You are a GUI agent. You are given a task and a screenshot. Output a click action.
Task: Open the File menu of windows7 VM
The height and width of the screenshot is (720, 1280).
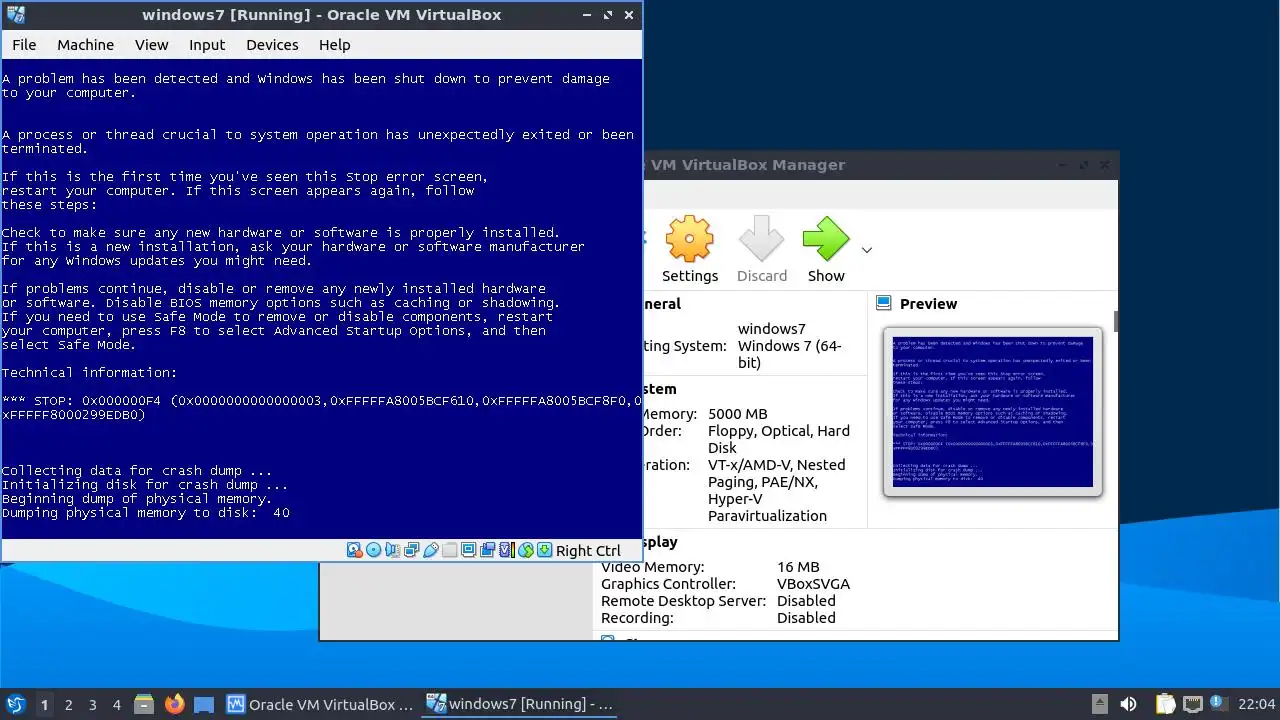(x=24, y=44)
